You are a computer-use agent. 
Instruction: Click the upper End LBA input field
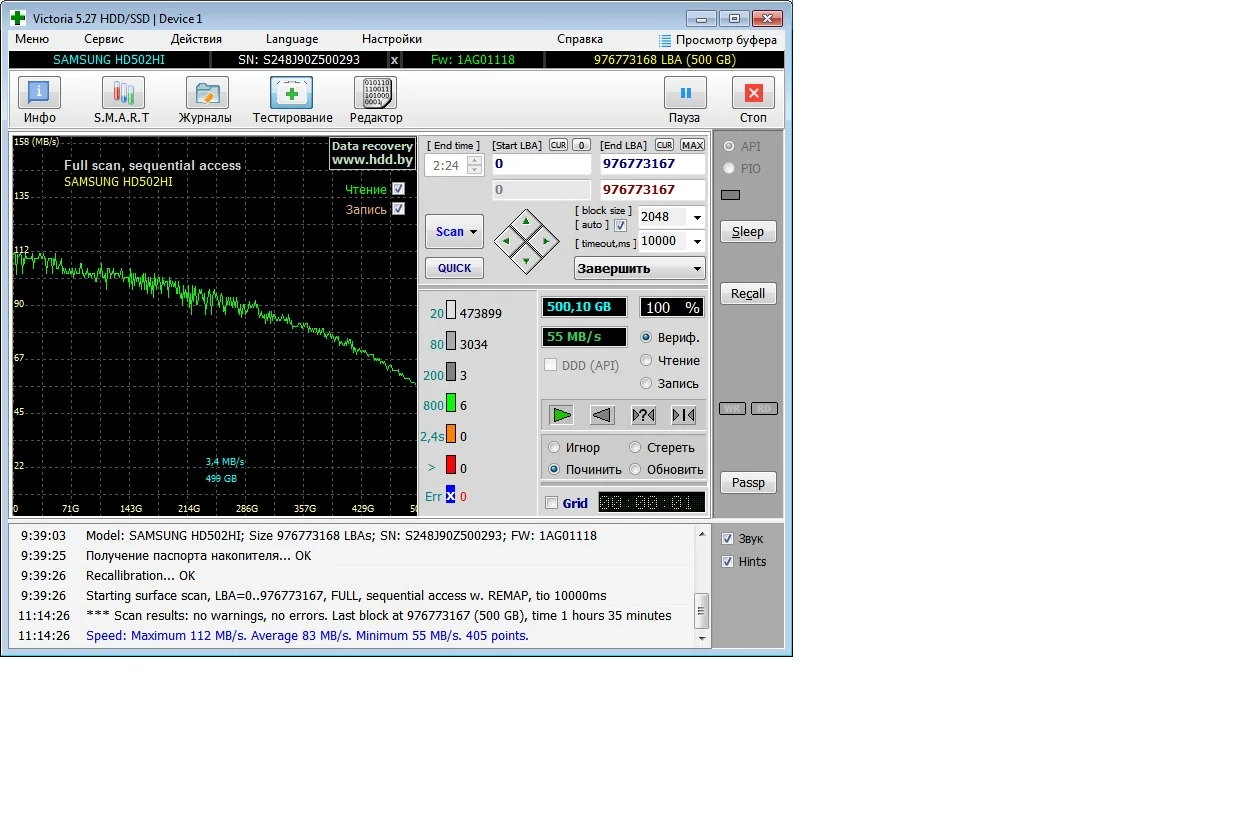coord(653,164)
